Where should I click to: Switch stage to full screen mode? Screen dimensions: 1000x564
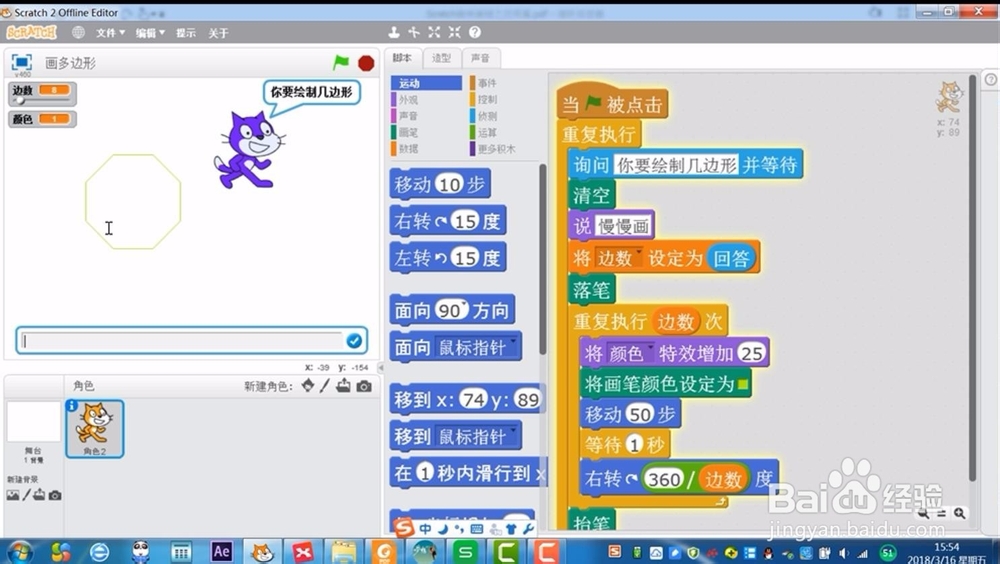click(22, 62)
